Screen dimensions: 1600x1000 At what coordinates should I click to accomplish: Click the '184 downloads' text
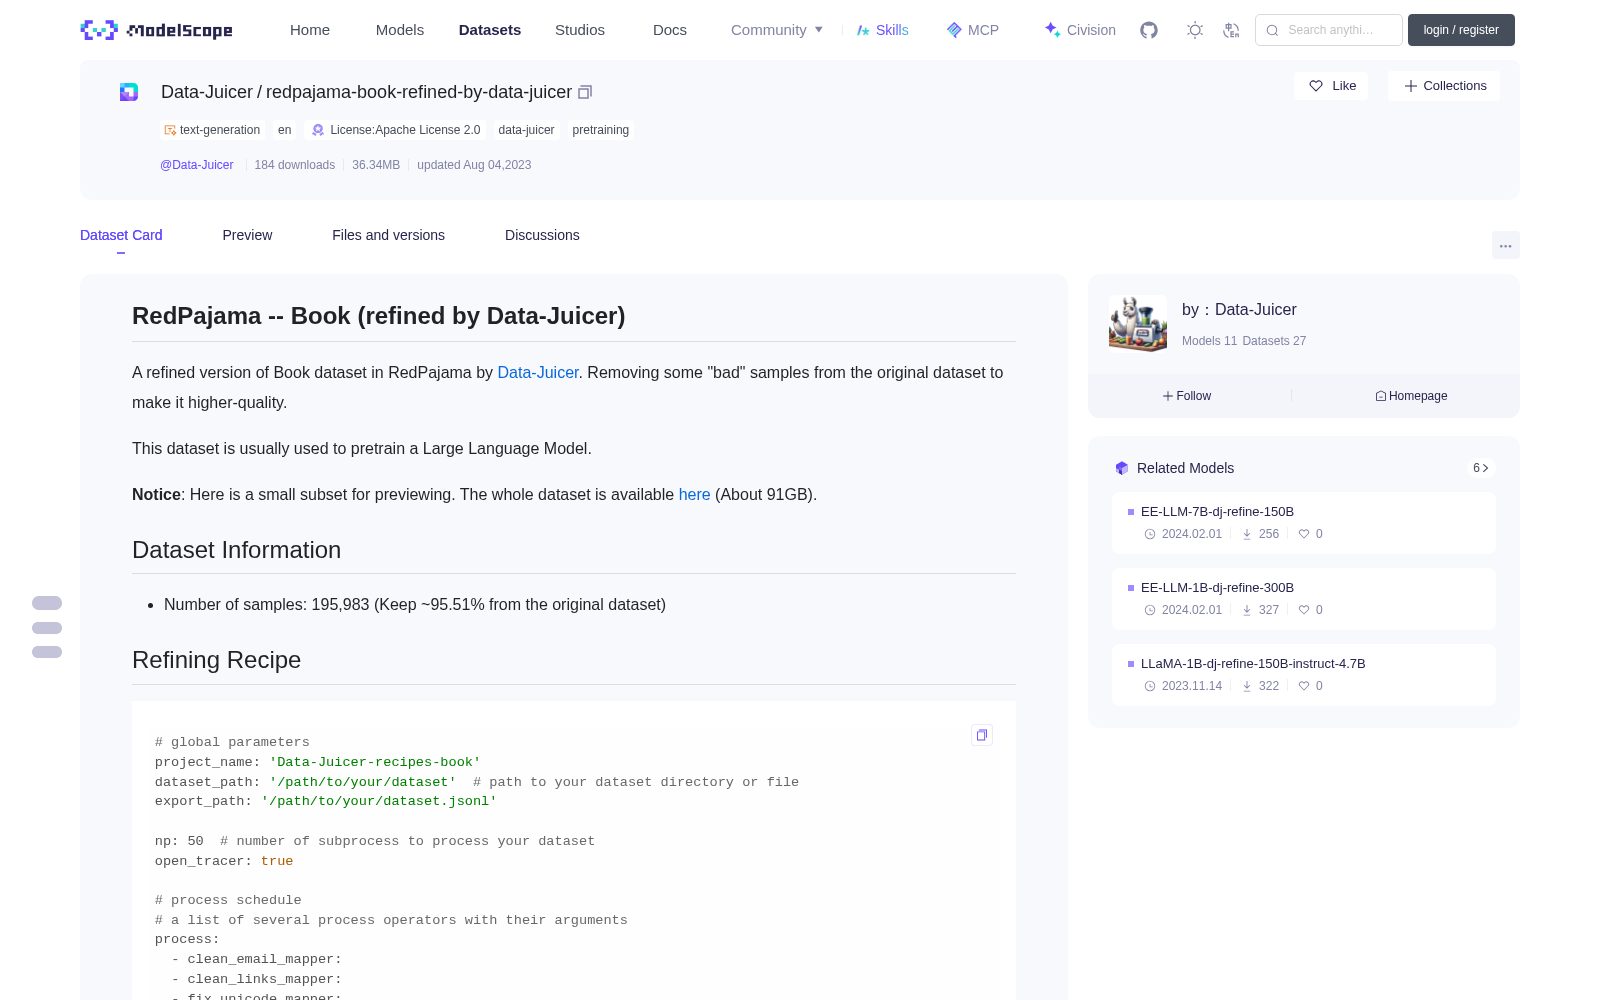295,165
